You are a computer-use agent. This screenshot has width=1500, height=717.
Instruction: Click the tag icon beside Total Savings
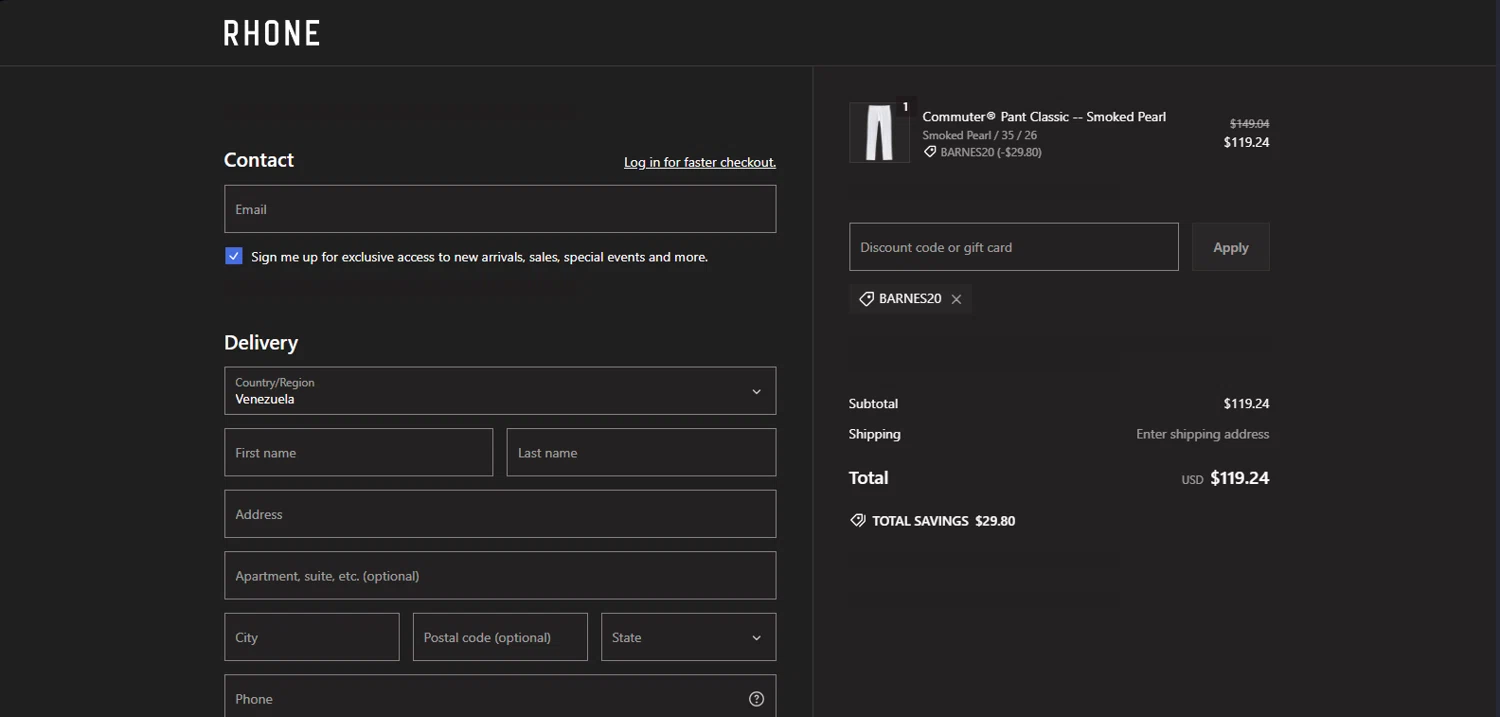[x=857, y=521]
